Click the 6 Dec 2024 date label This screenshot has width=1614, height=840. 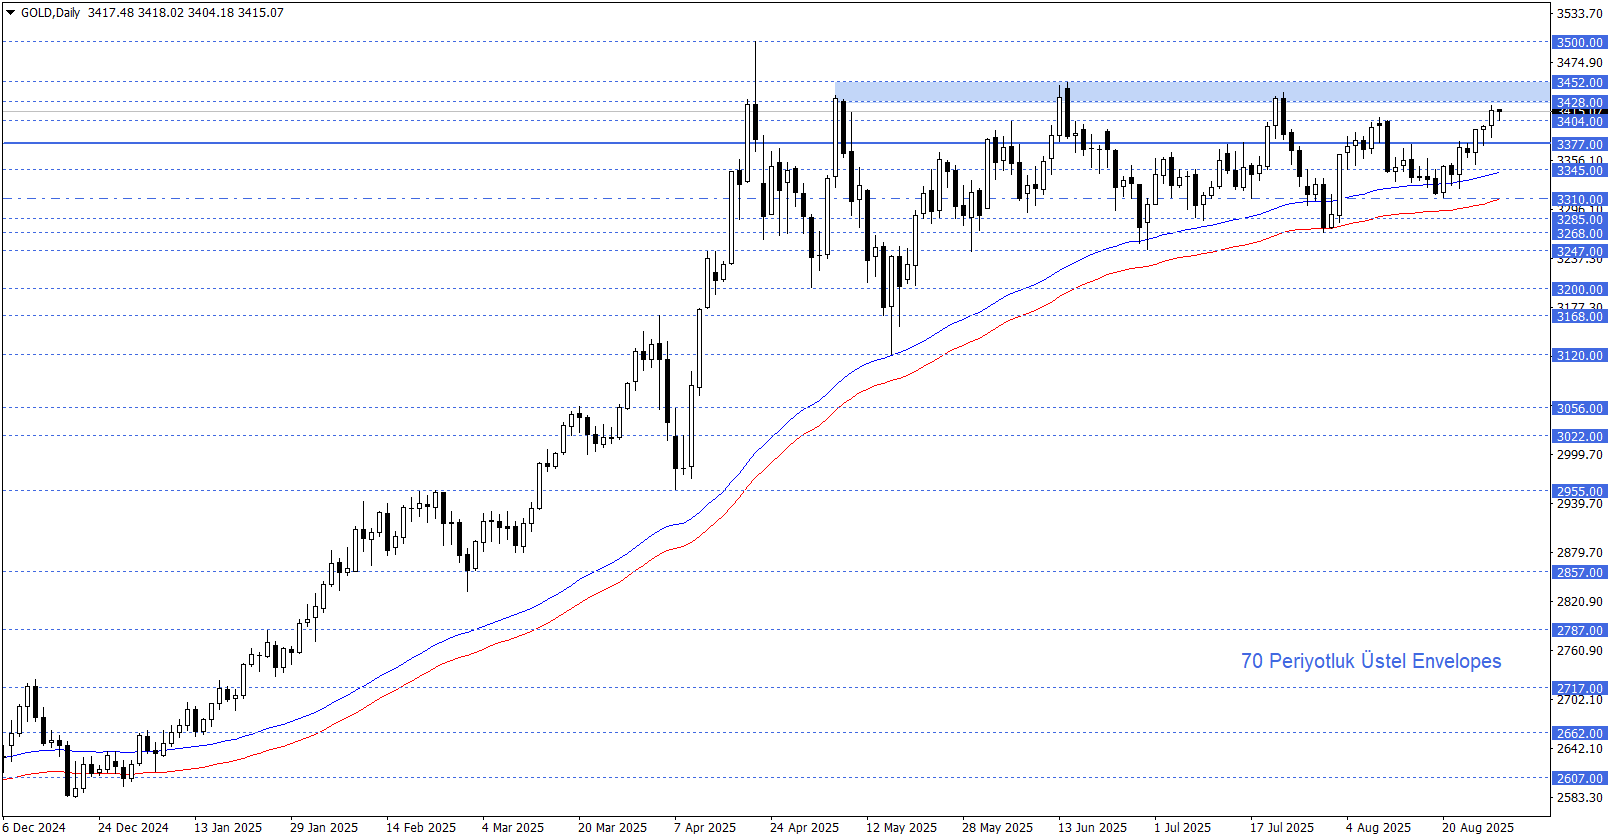click(x=34, y=827)
